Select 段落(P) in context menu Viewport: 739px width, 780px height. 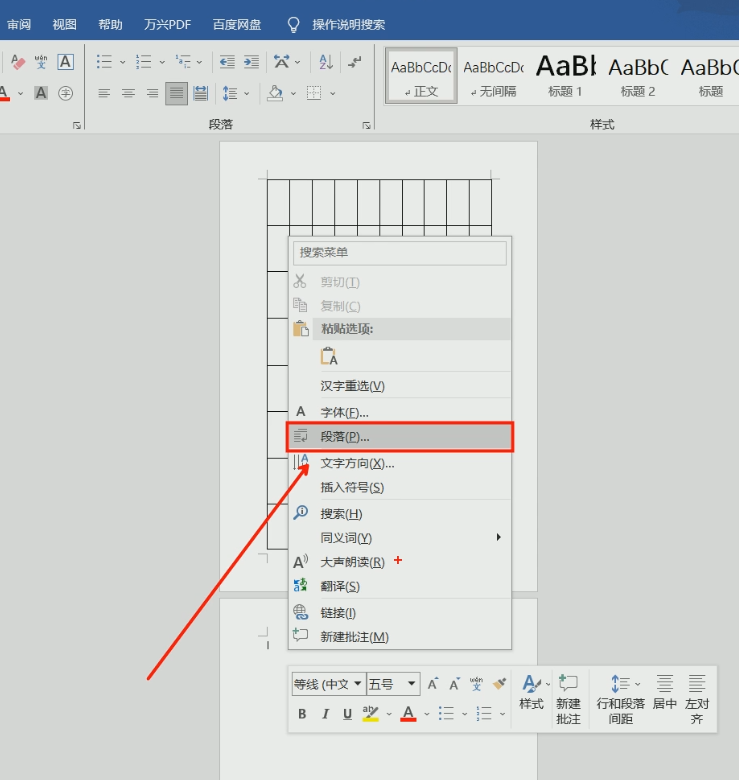click(400, 437)
